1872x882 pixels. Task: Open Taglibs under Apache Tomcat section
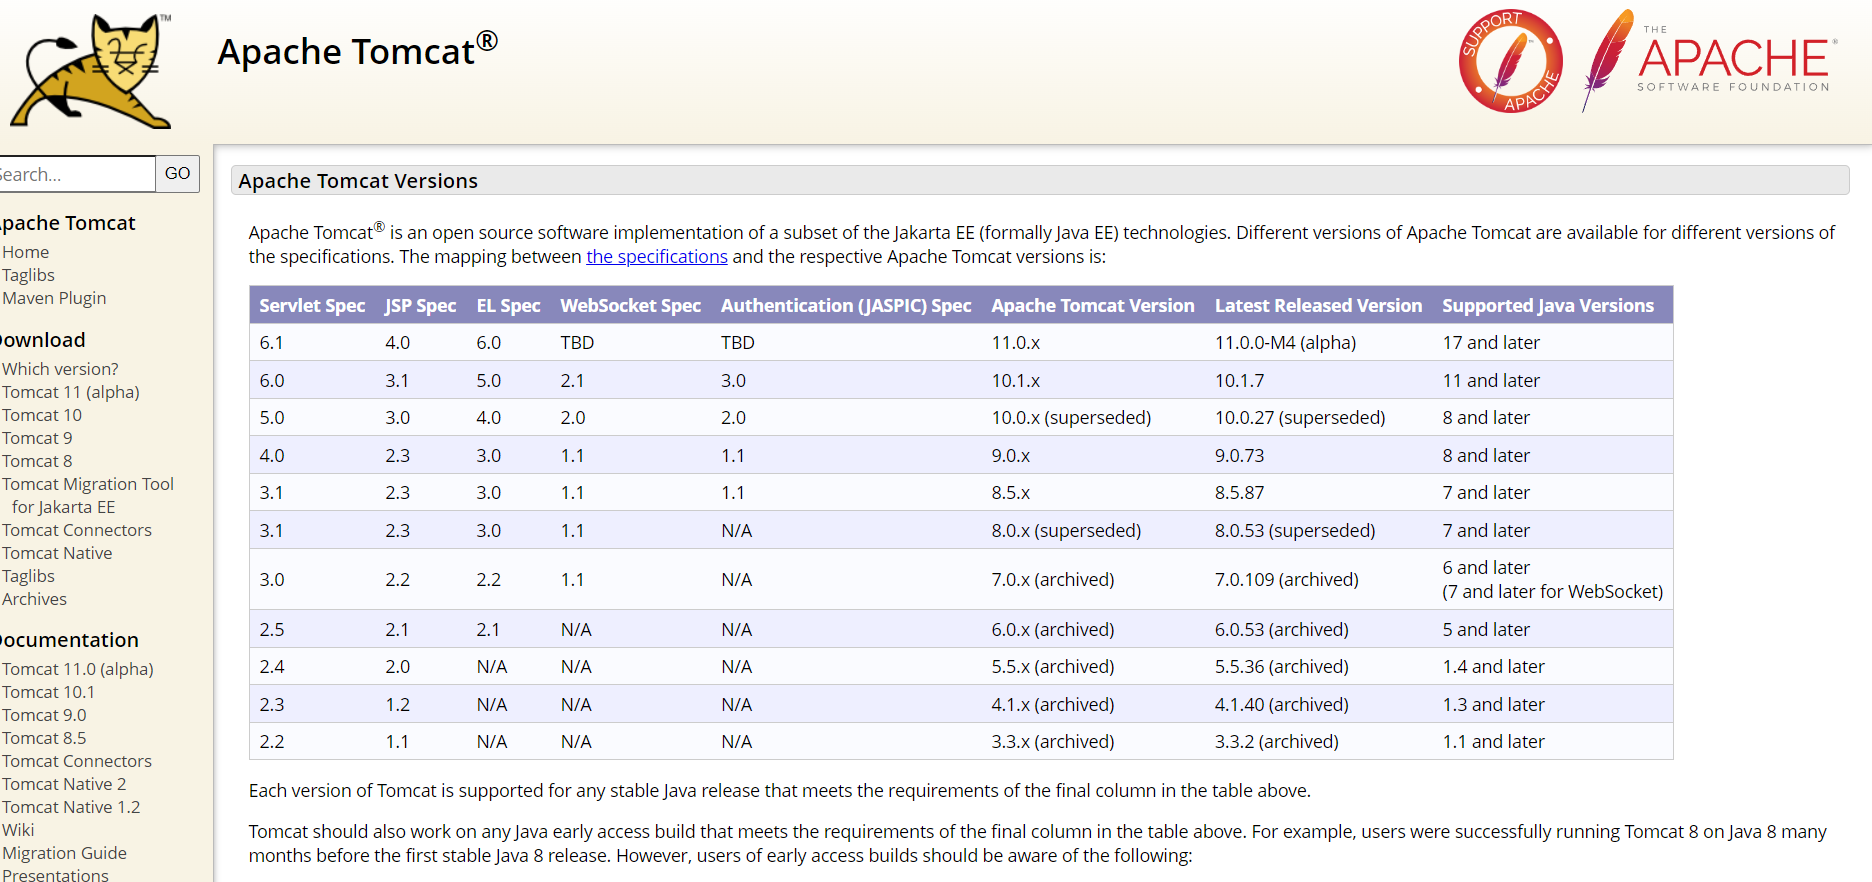[x=28, y=275]
